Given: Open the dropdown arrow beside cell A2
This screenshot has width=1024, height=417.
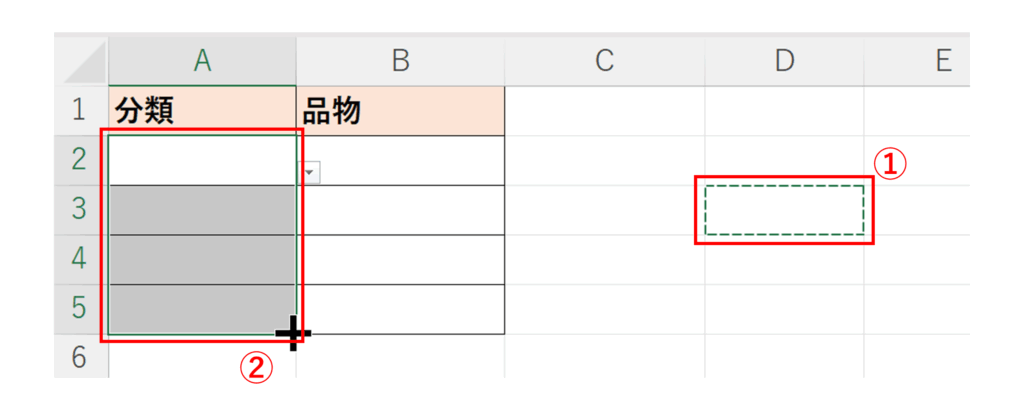Looking at the screenshot, I should tap(310, 173).
